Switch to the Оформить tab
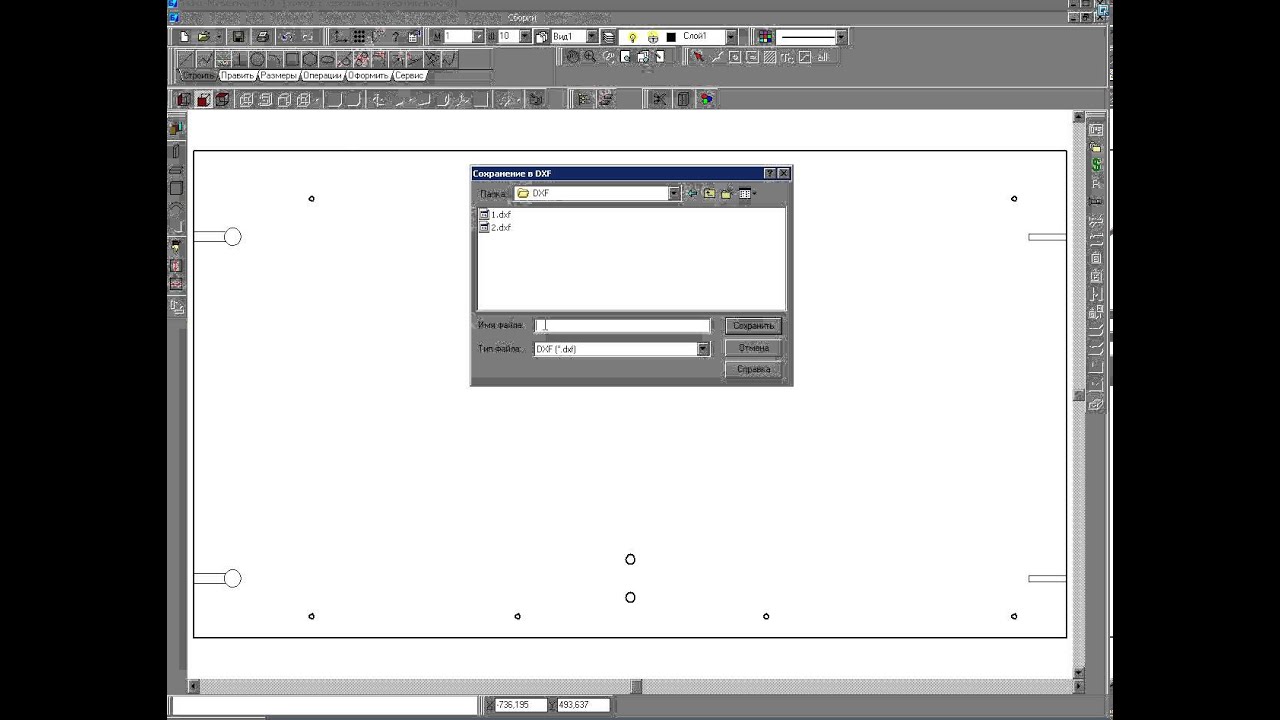 click(x=368, y=76)
